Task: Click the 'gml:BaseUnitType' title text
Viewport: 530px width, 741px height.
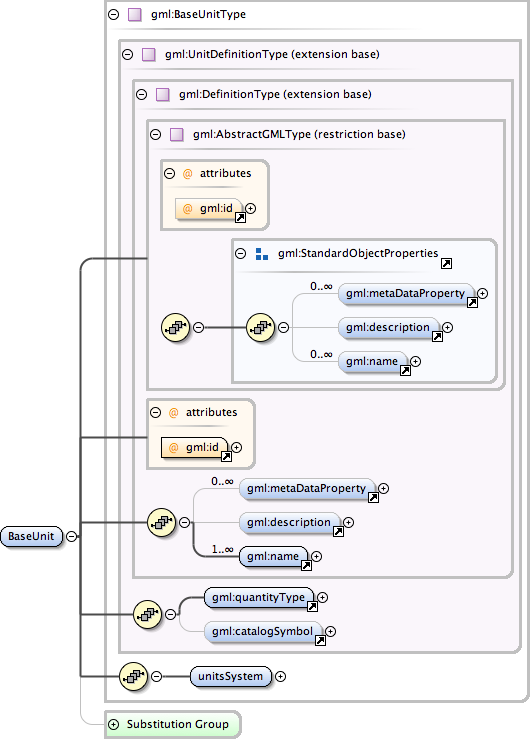Action: tap(198, 15)
